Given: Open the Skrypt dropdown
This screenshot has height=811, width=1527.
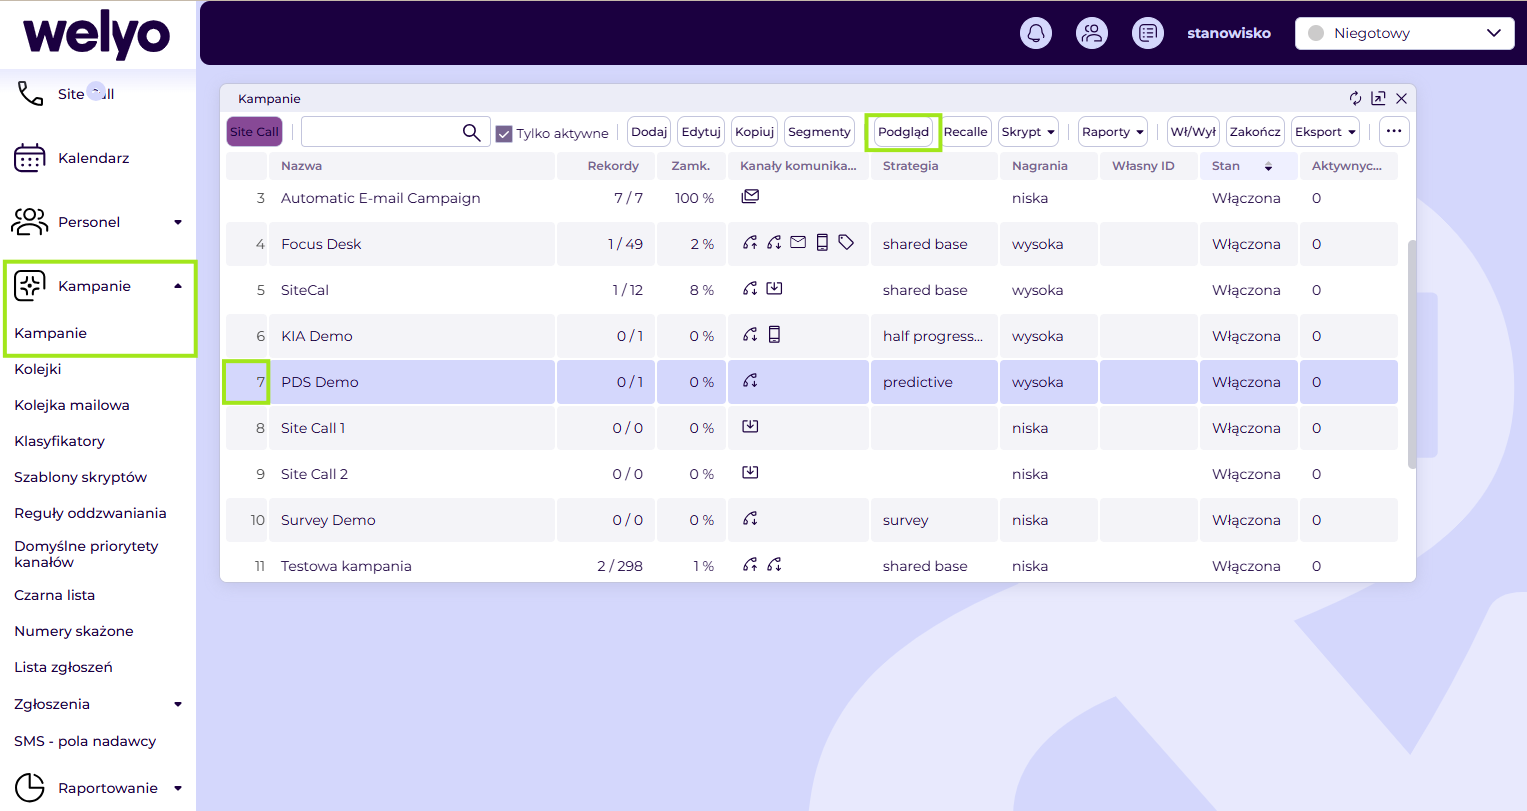Looking at the screenshot, I should 1028,132.
